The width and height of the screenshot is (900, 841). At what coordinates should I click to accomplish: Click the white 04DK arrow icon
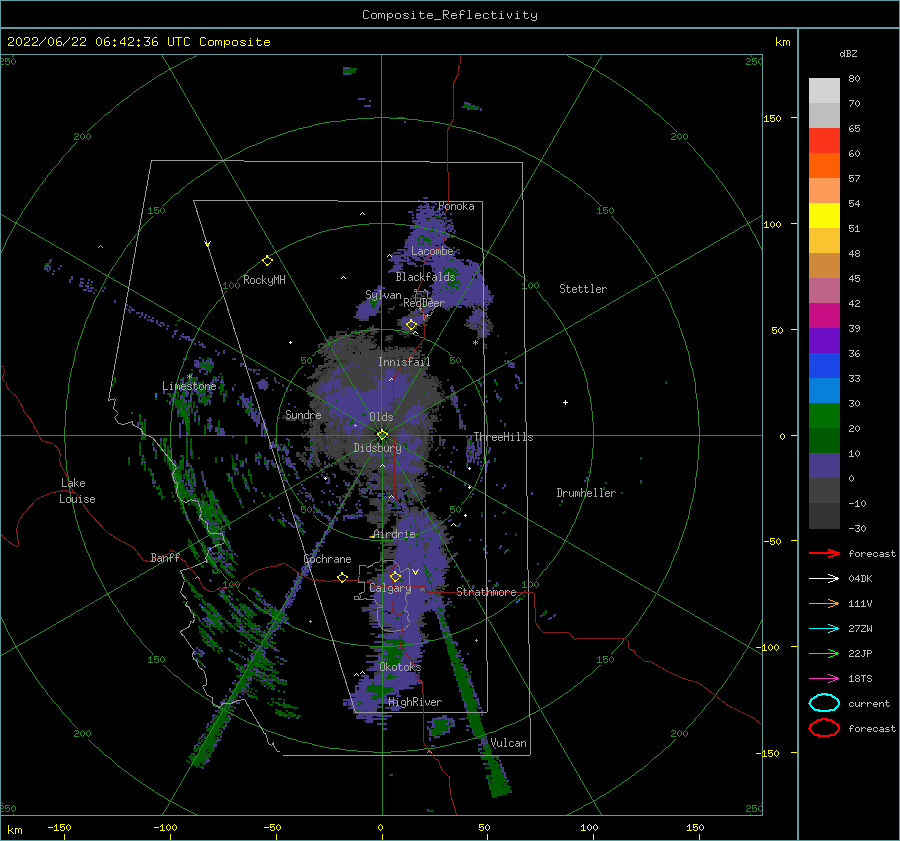824,578
